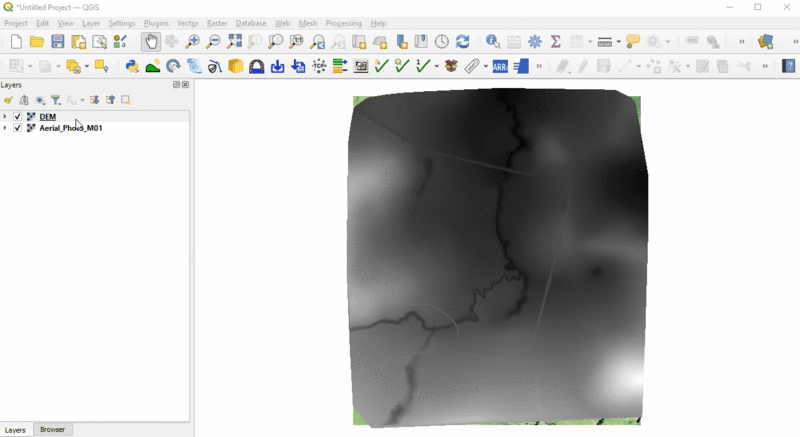The height and width of the screenshot is (437, 800).
Task: Expand the DEM layer tree node
Action: (5, 117)
